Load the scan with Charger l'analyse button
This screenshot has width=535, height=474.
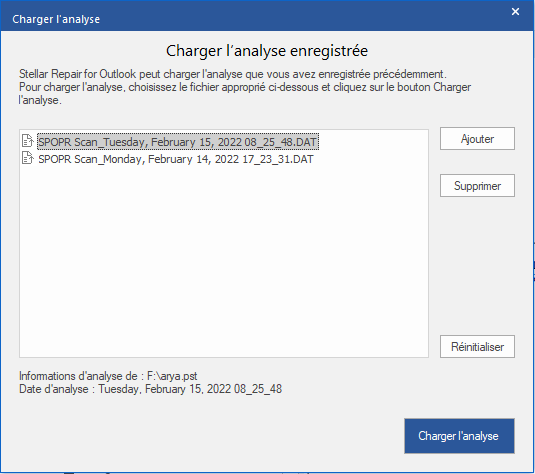pyautogui.click(x=459, y=436)
